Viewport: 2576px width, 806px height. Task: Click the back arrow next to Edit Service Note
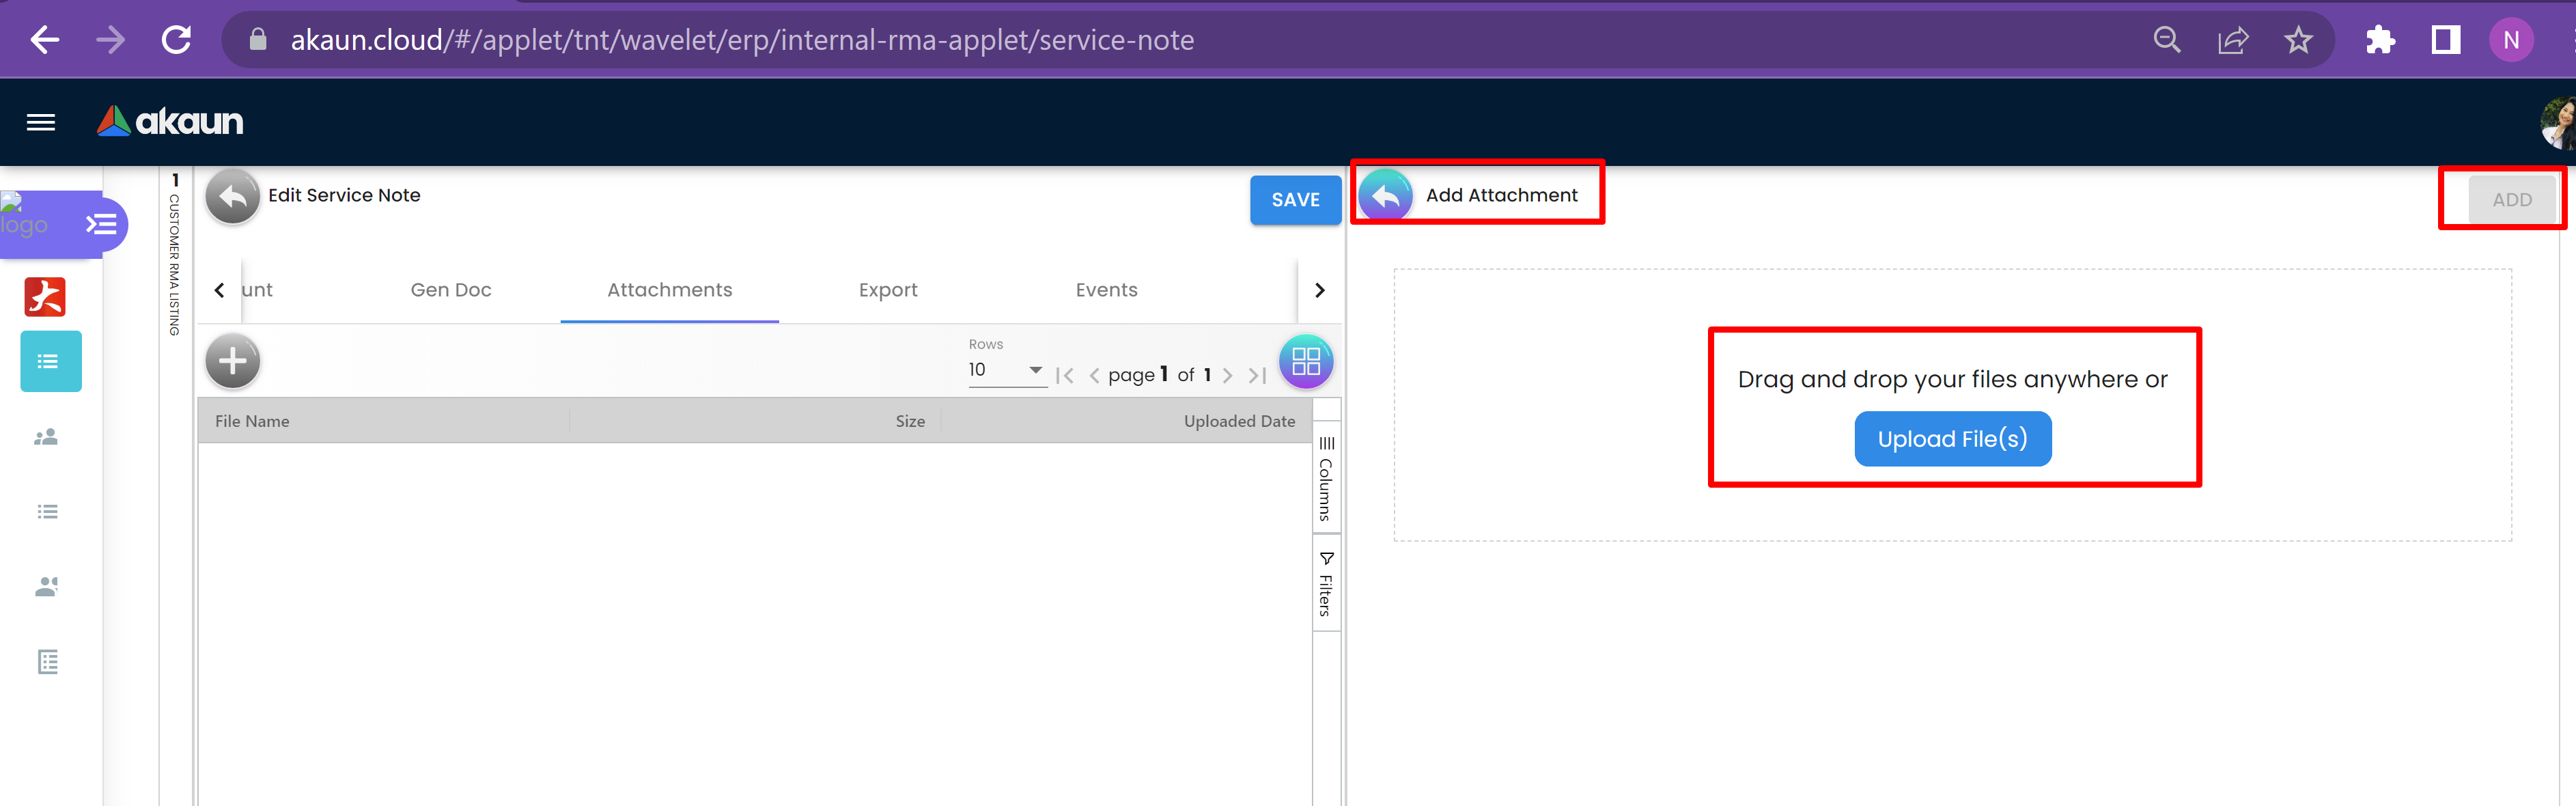232,196
